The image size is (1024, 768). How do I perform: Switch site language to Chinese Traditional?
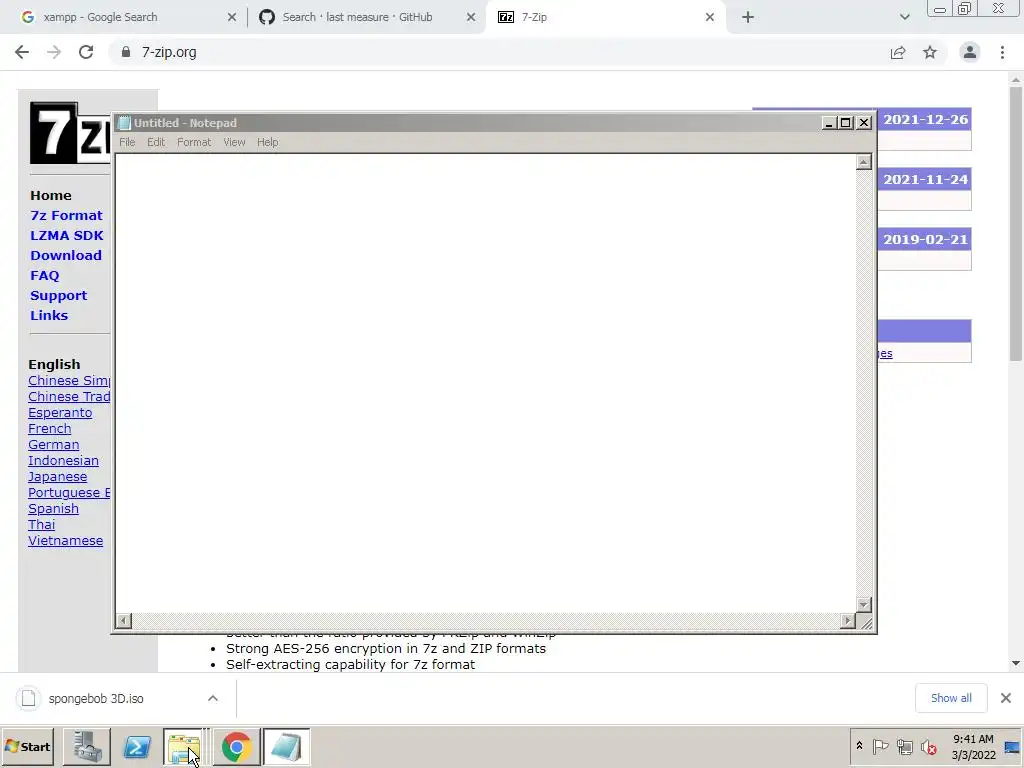pos(69,396)
